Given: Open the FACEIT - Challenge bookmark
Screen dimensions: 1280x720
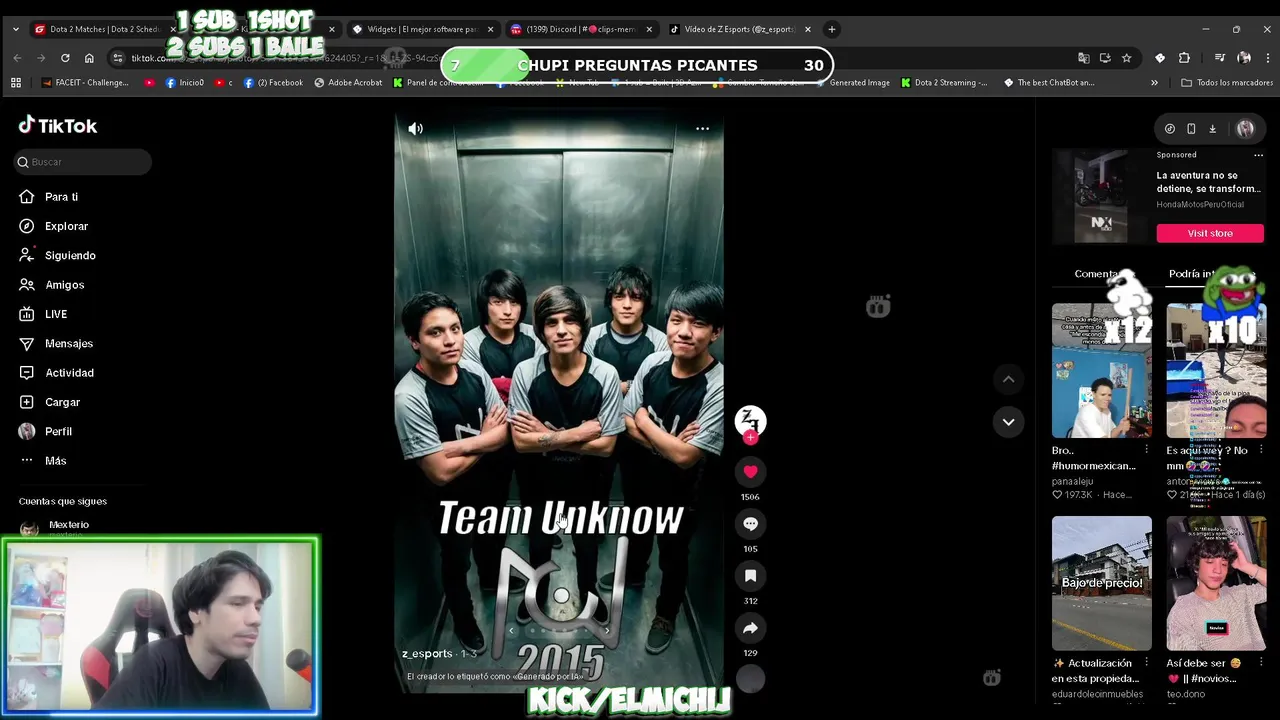Looking at the screenshot, I should pos(85,83).
